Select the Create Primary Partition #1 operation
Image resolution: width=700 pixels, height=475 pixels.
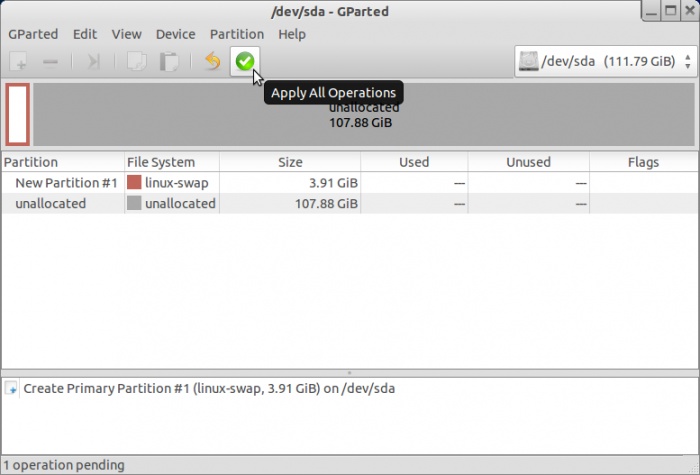209,388
